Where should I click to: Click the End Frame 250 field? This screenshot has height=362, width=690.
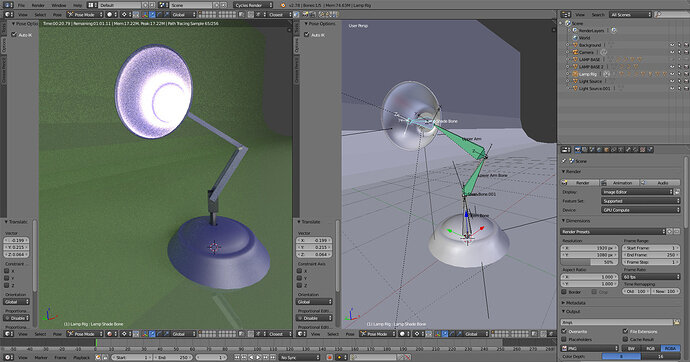click(651, 255)
